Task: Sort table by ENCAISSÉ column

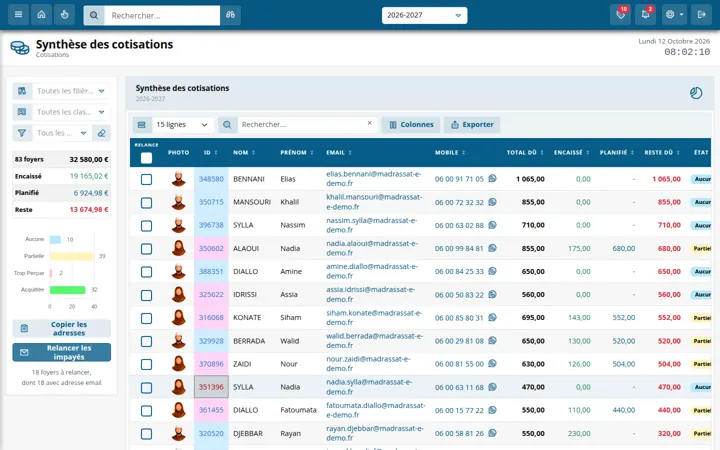Action: [x=572, y=152]
